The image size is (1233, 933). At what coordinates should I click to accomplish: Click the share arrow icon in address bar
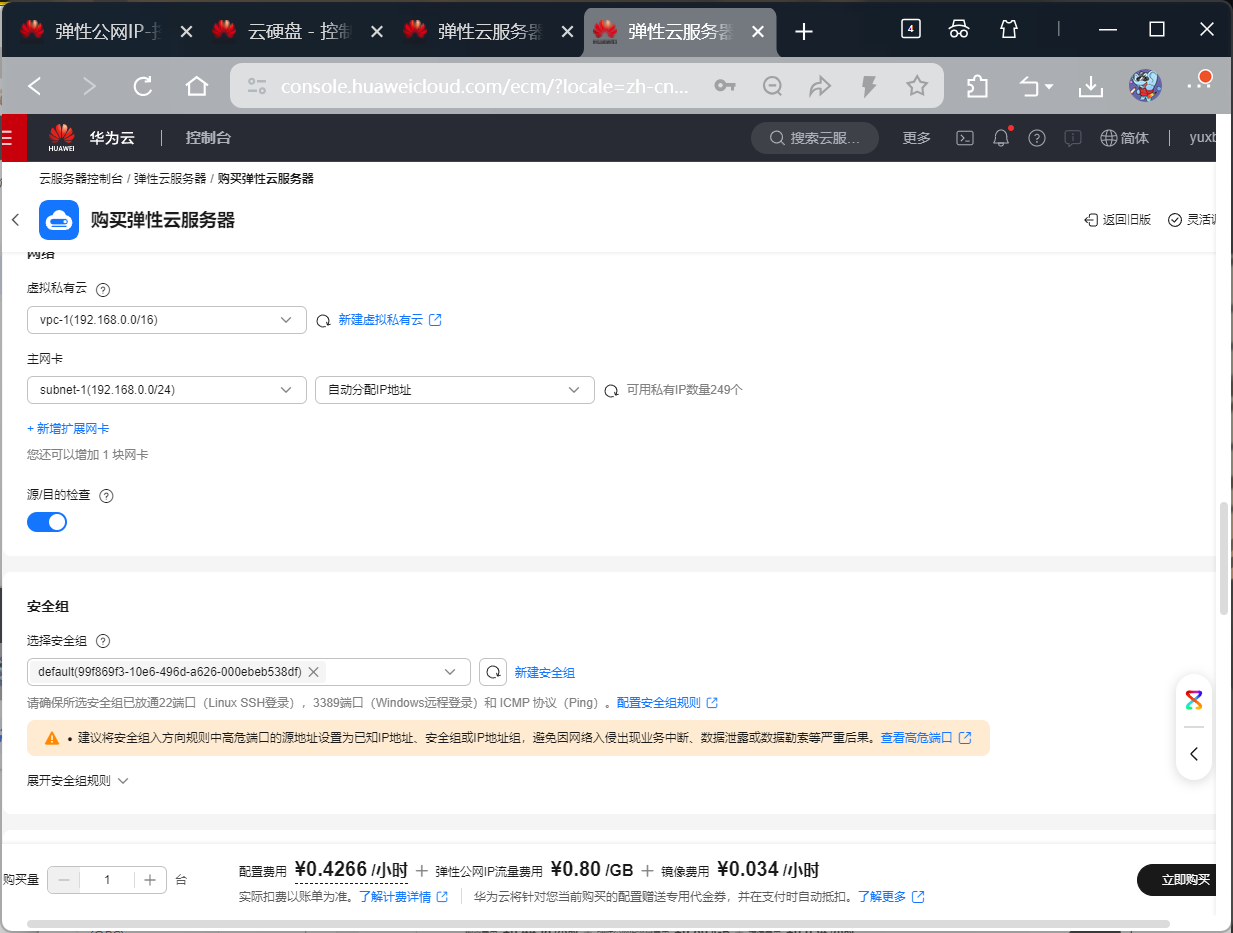click(820, 87)
